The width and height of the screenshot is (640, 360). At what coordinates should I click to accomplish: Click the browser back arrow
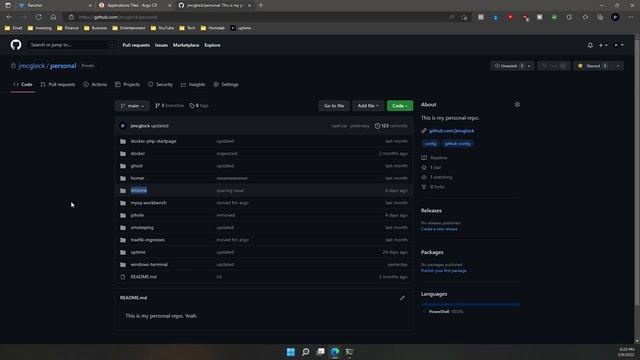(9, 17)
